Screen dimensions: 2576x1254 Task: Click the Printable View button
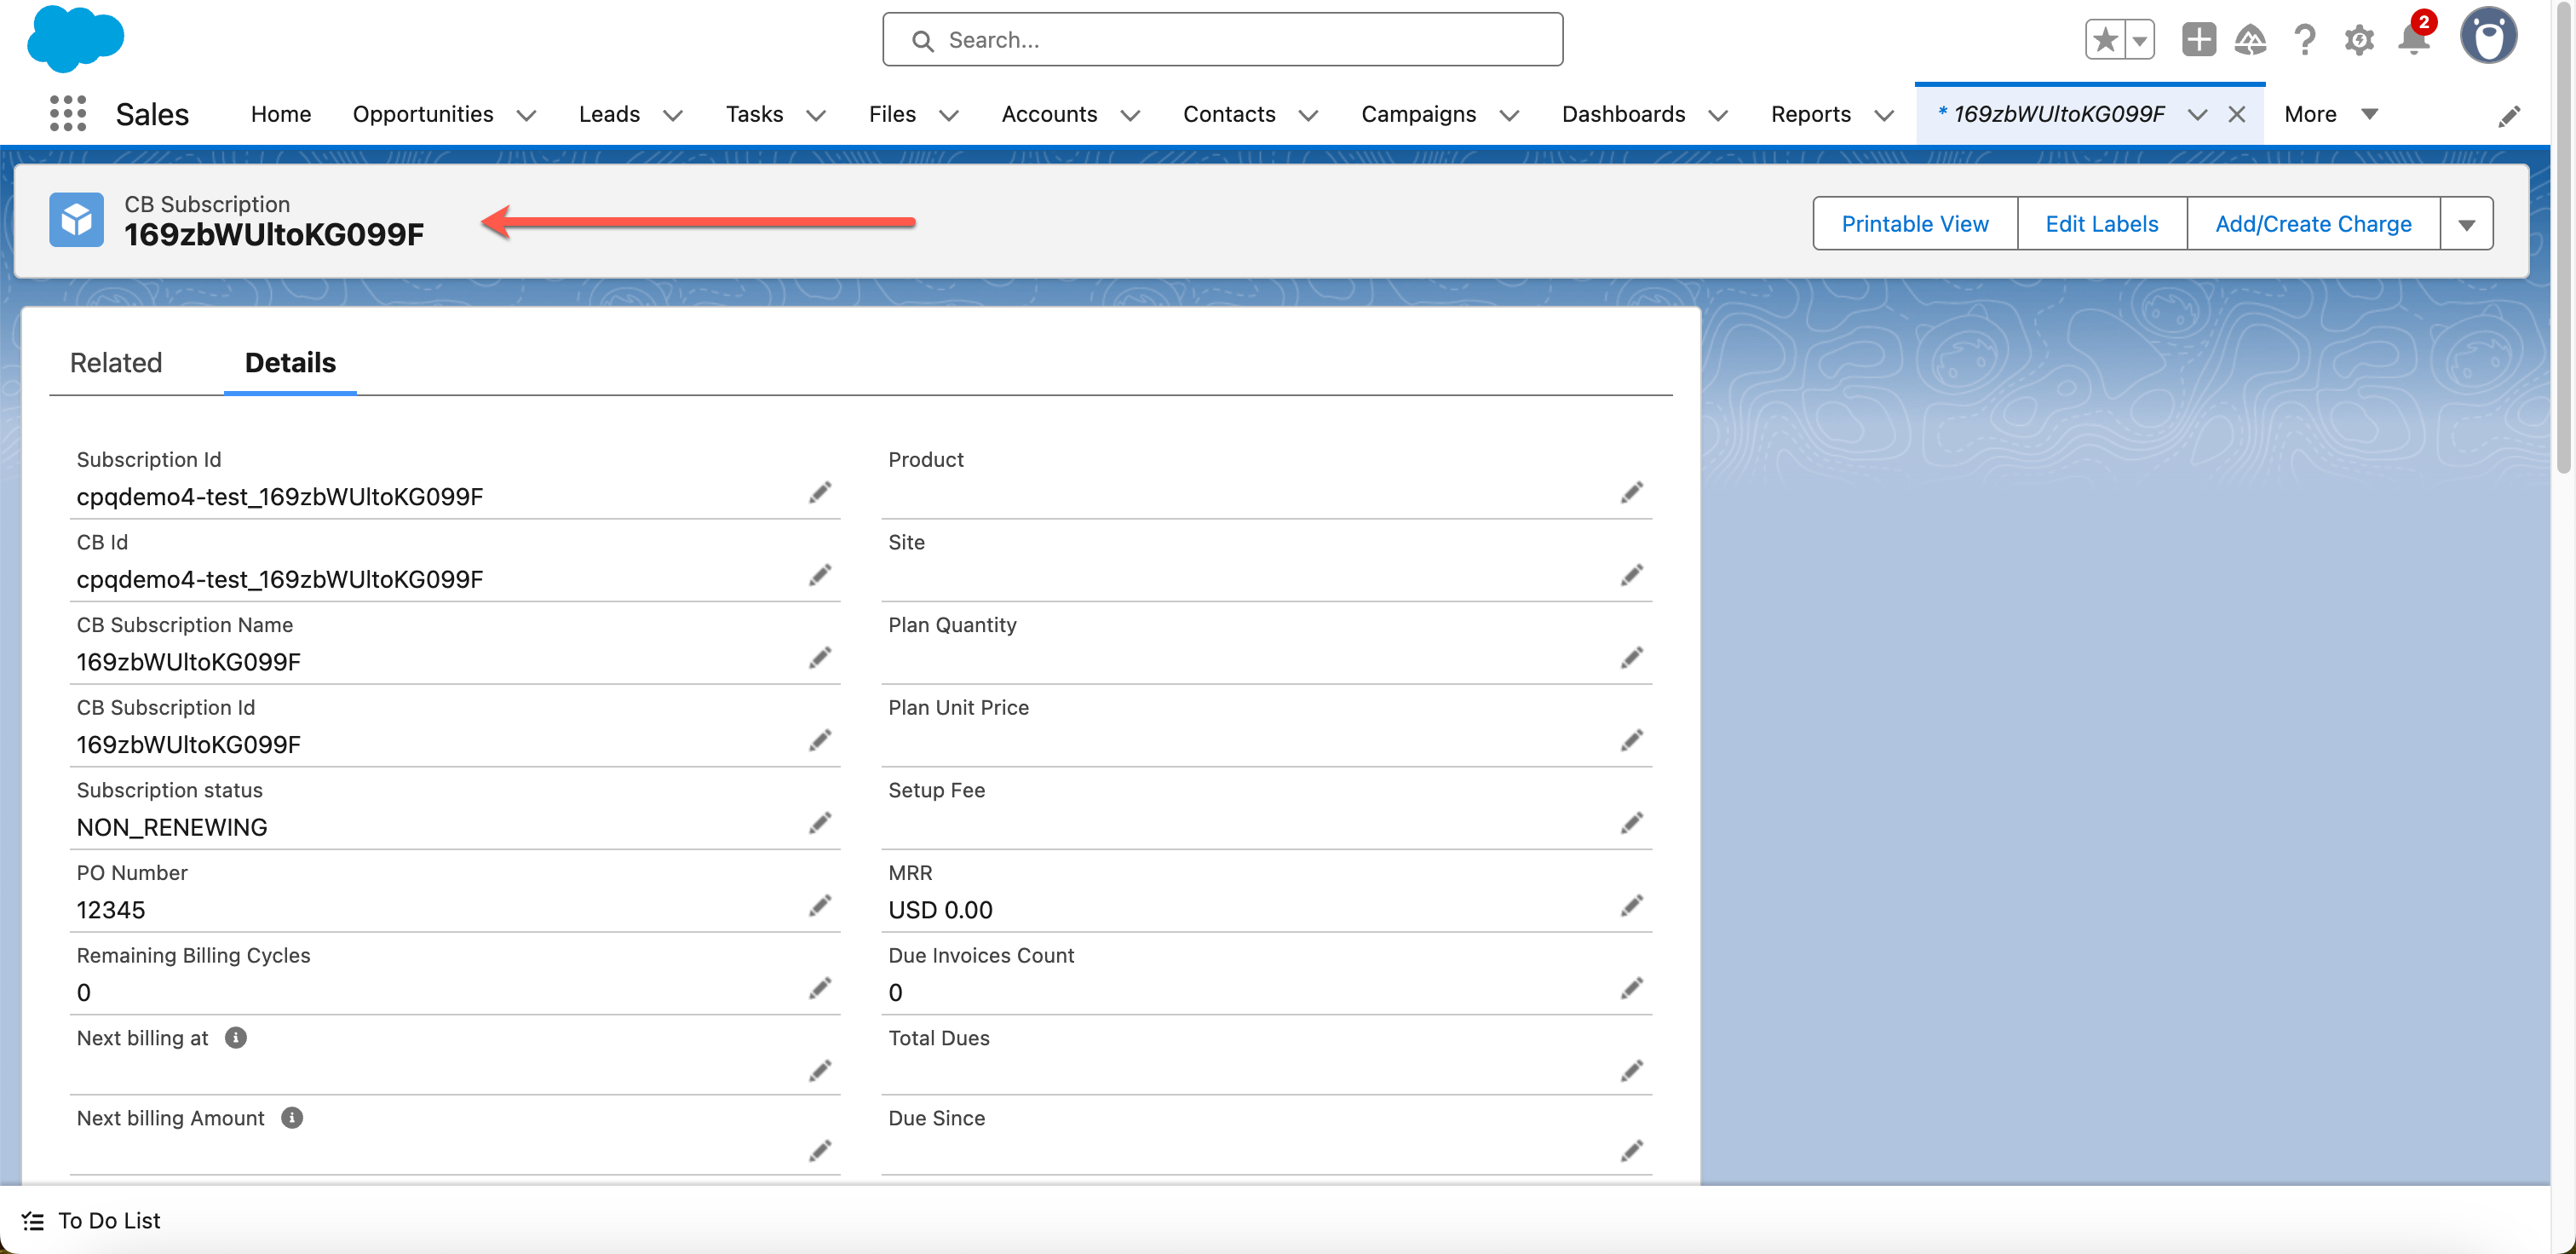click(1915, 223)
